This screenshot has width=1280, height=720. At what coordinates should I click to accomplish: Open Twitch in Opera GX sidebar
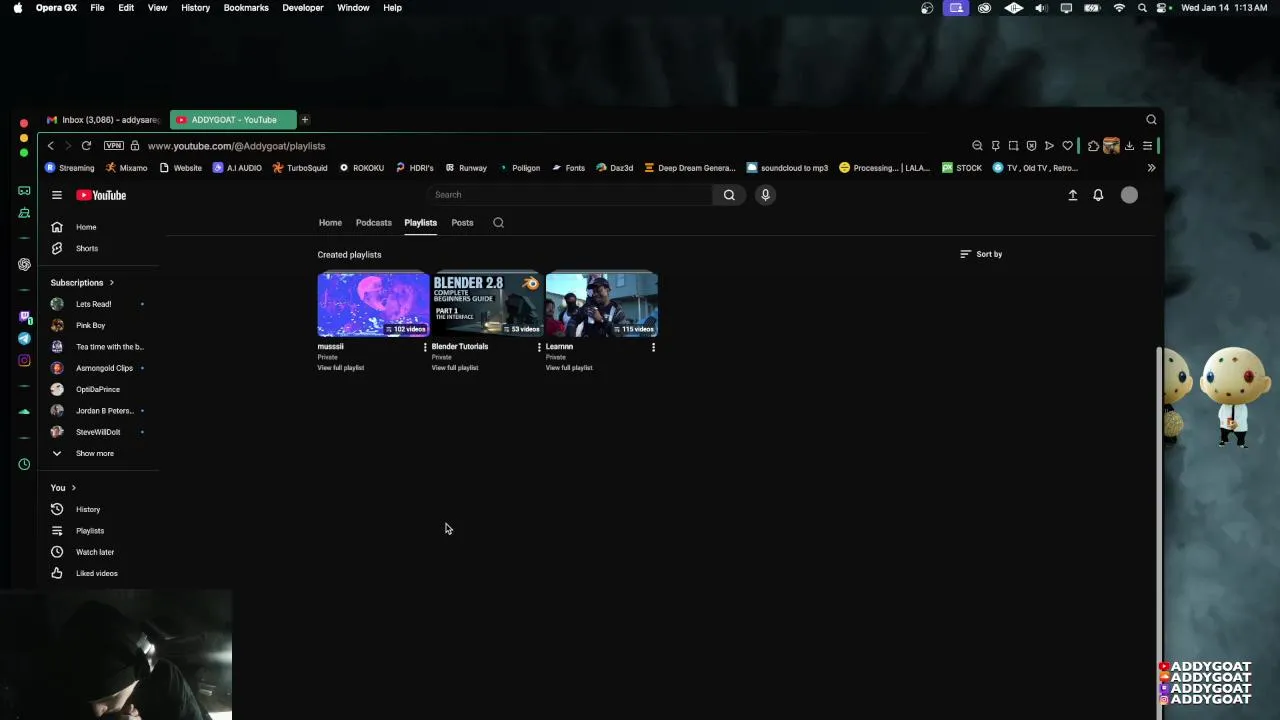(24, 317)
